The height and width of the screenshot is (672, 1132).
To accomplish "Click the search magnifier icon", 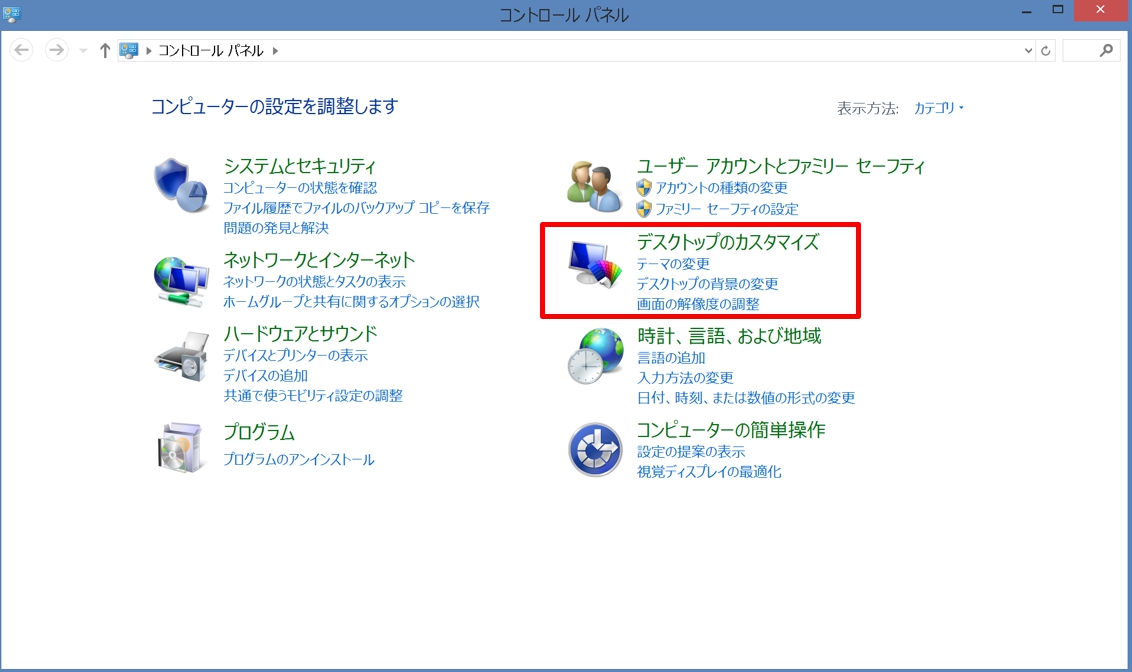I will point(1106,50).
